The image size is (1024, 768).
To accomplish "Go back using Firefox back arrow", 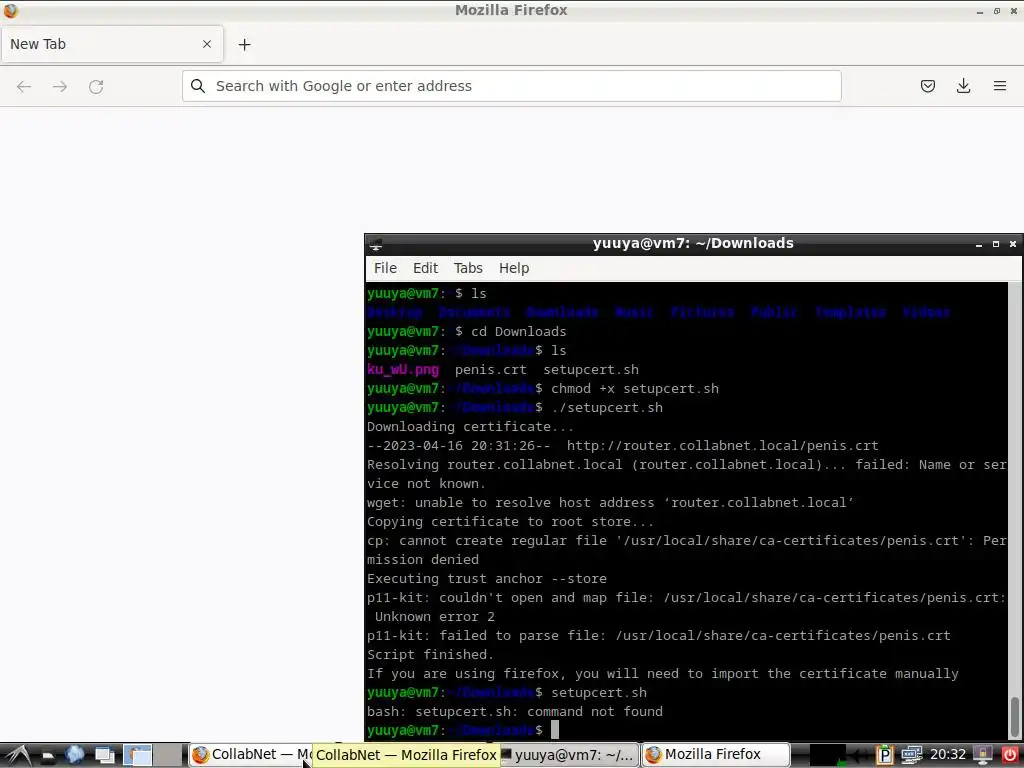I will pyautogui.click(x=24, y=86).
